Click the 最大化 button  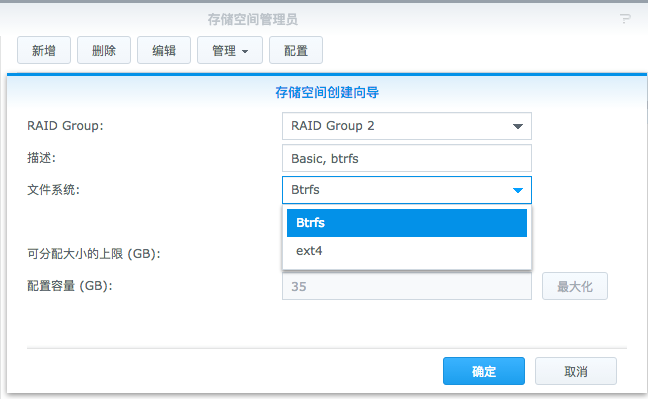click(x=574, y=286)
